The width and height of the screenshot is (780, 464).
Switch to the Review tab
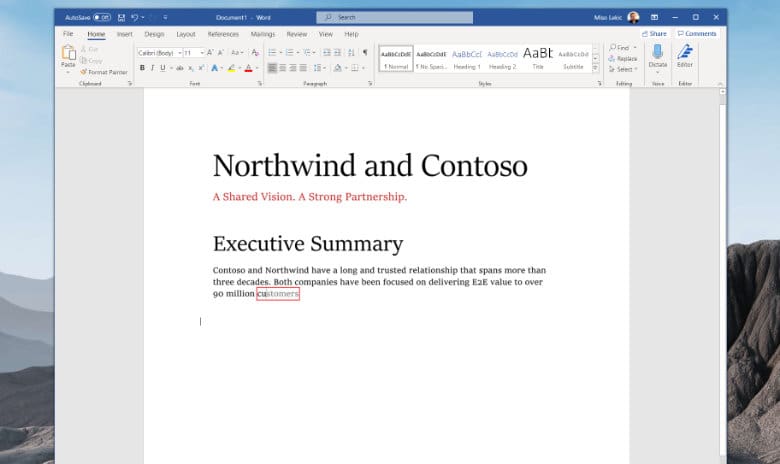pos(296,34)
